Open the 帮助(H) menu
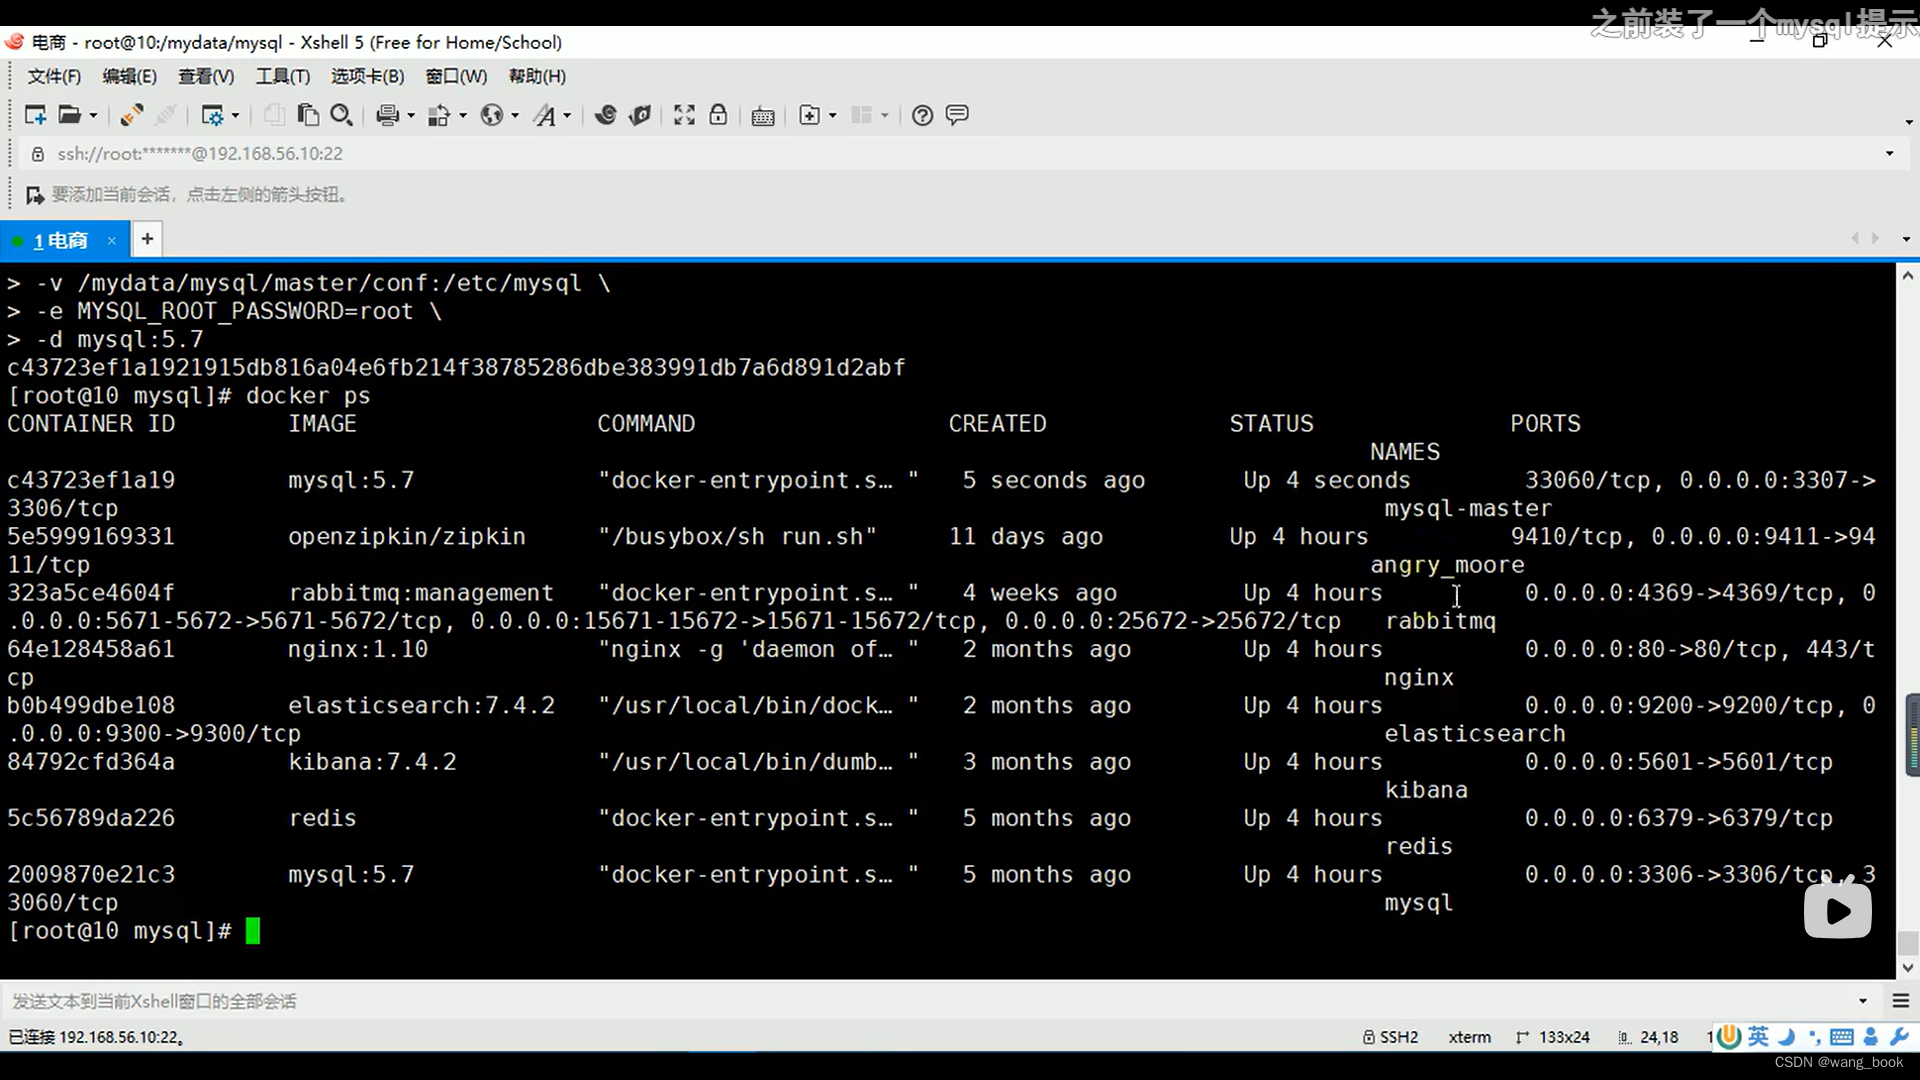 point(537,77)
